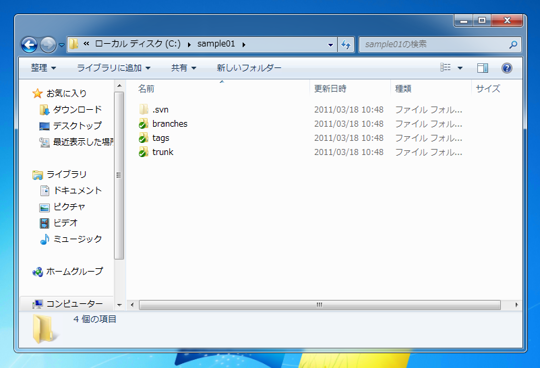Select the .svn folder icon
The width and height of the screenshot is (540, 368).
click(144, 109)
